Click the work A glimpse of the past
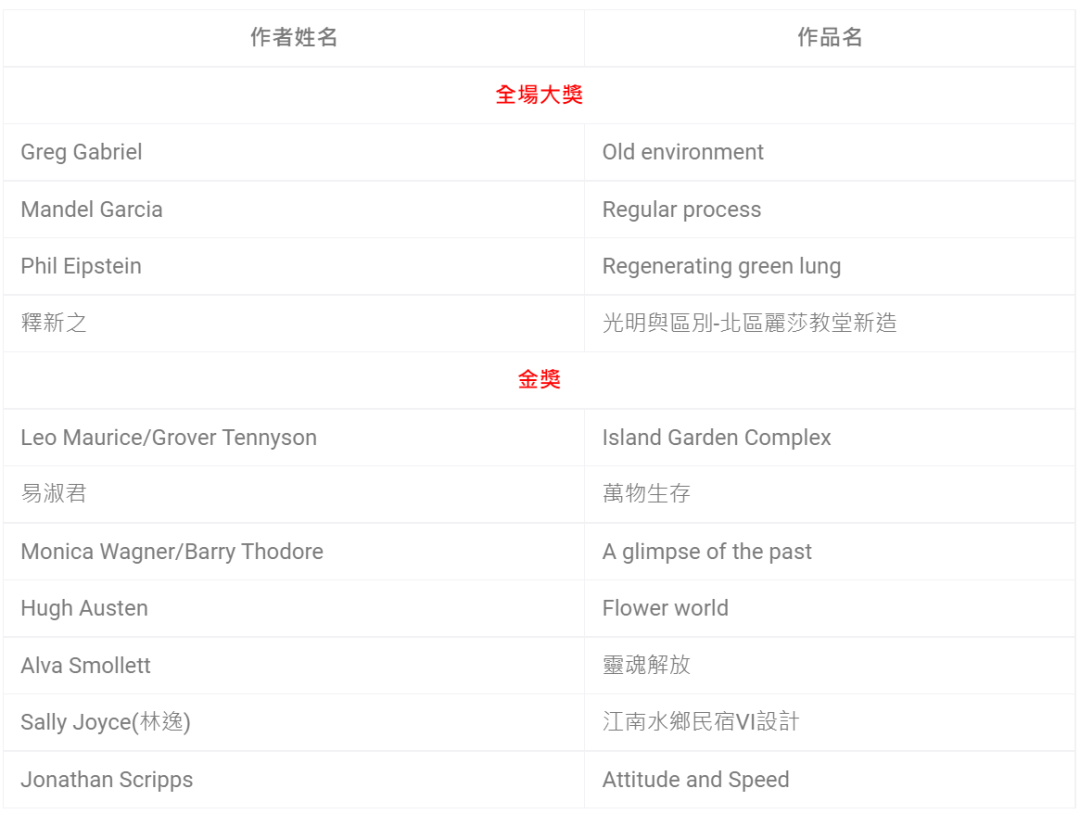This screenshot has width=1080, height=814. (707, 552)
